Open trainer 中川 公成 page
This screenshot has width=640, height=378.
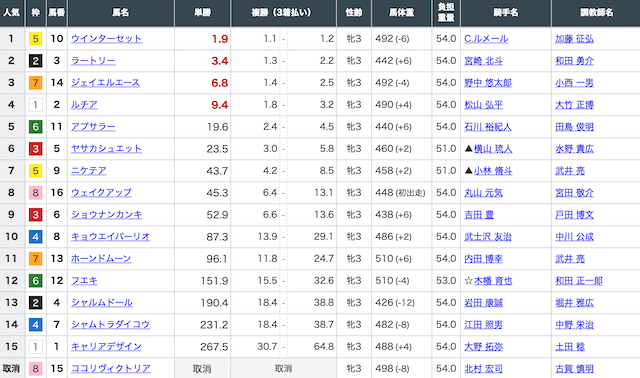pos(574,237)
